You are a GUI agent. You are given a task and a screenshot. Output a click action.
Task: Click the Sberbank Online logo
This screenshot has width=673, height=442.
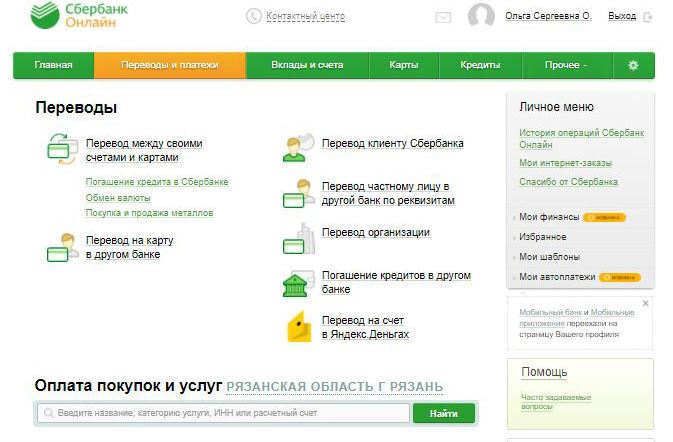pos(79,15)
